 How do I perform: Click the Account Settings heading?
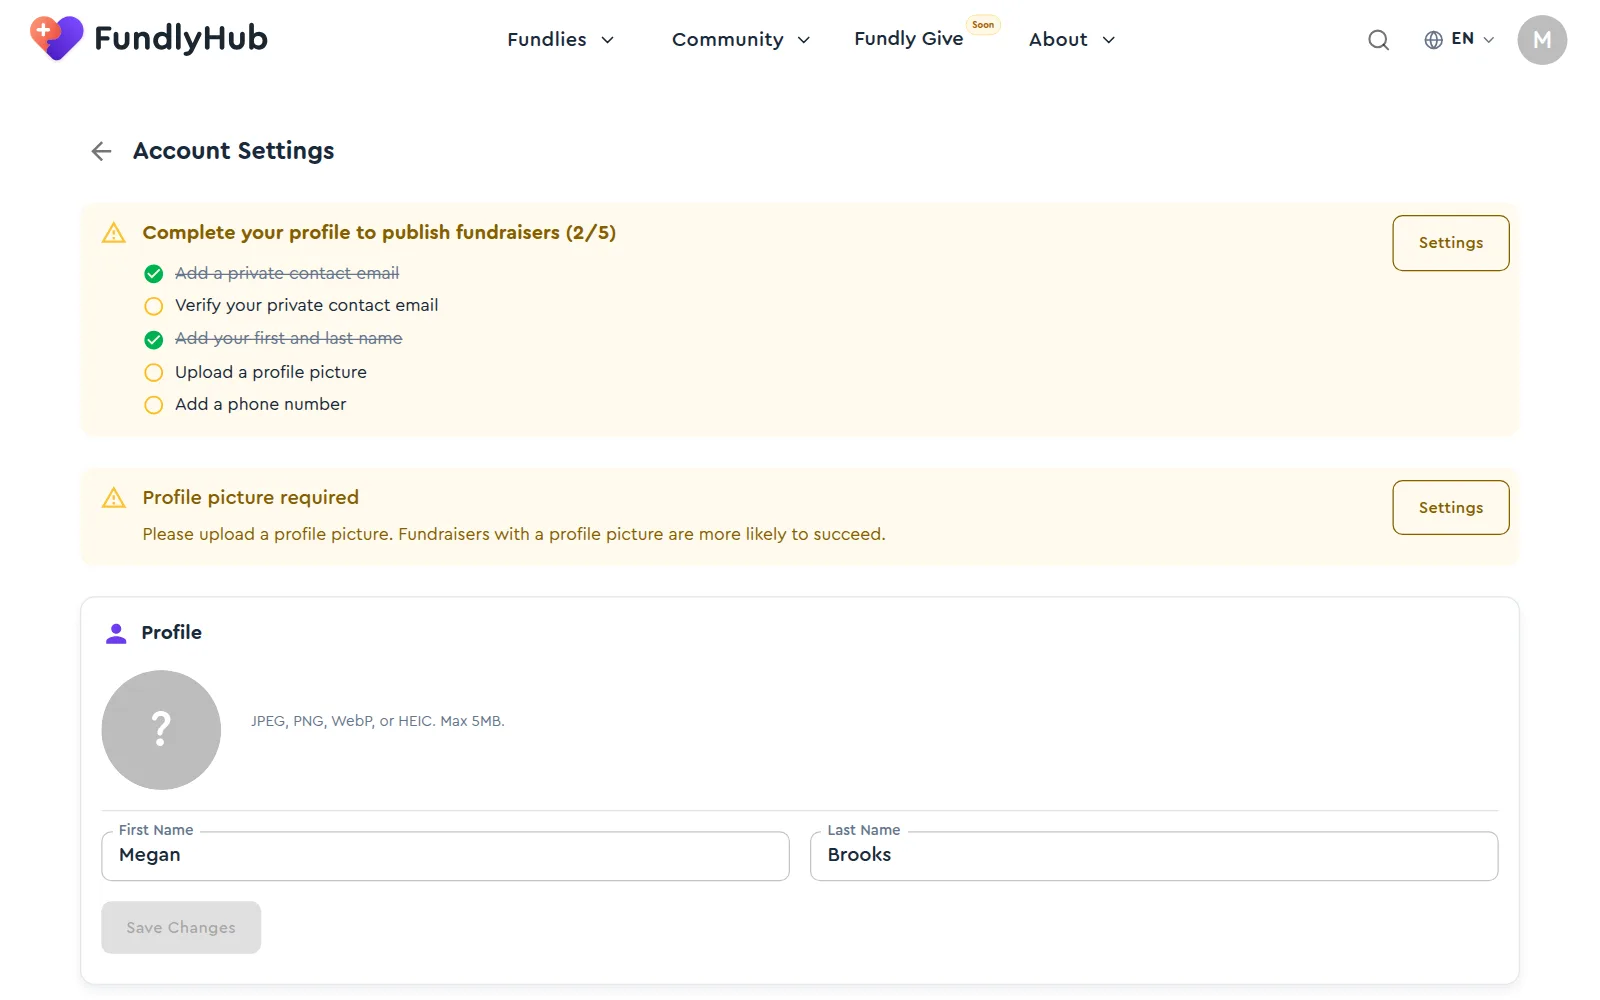tap(233, 151)
